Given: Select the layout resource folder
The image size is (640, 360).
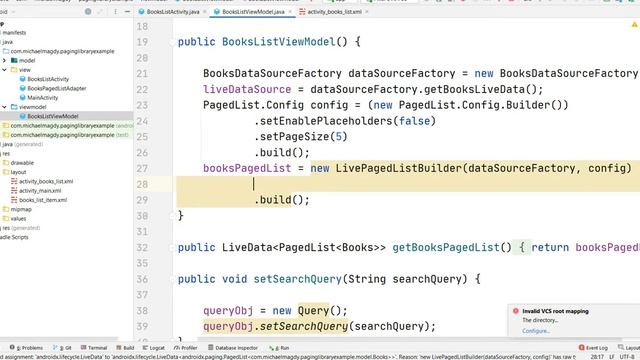Looking at the screenshot, I should (x=18, y=172).
